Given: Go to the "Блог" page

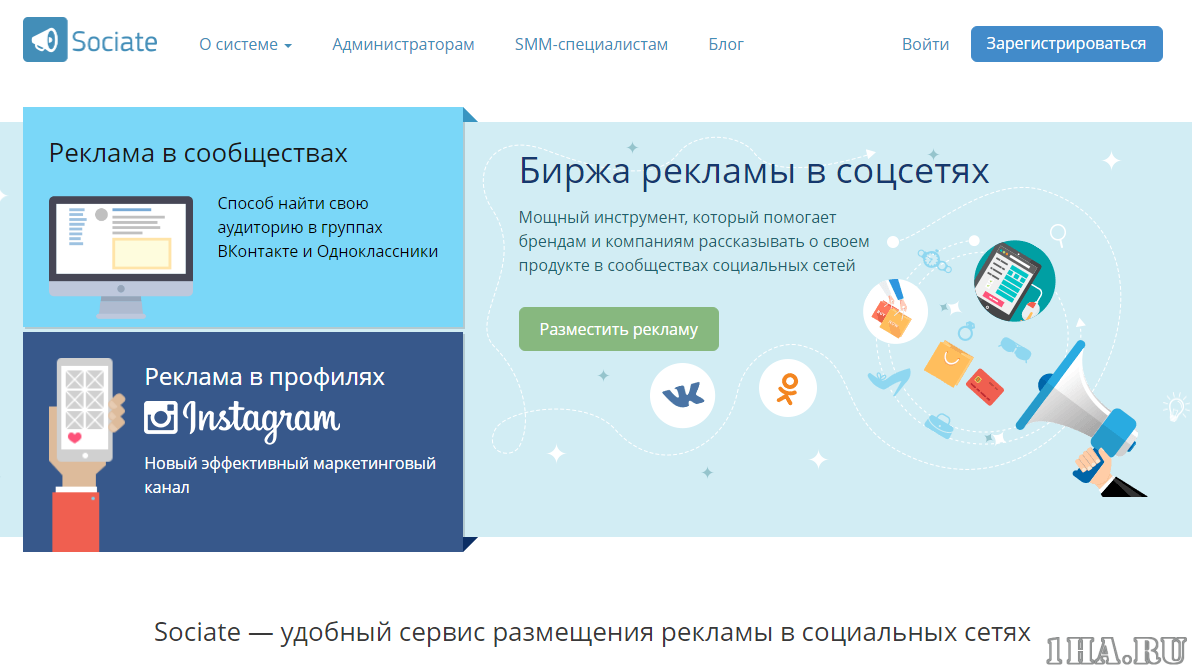Looking at the screenshot, I should [x=726, y=44].
